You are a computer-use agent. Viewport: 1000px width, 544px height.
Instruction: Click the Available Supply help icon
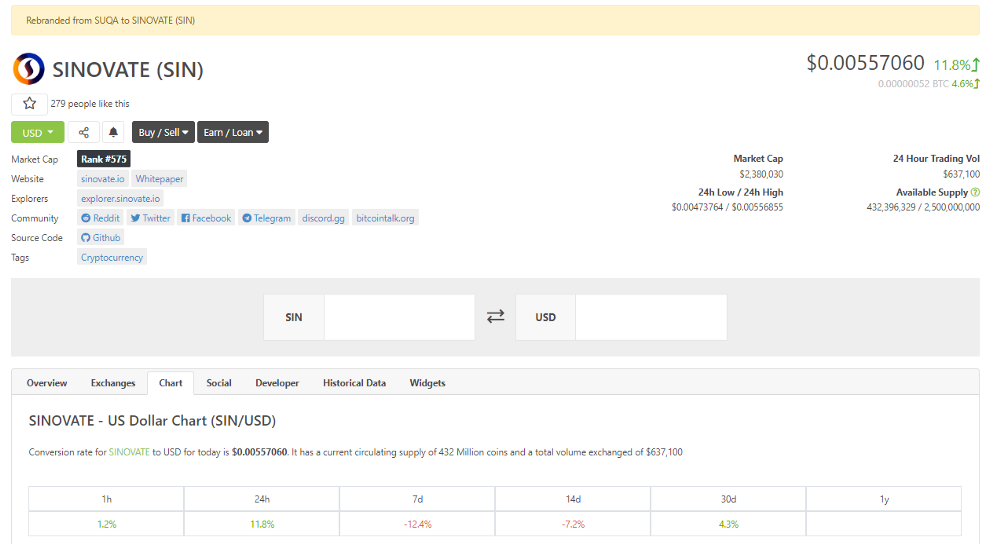tap(975, 192)
